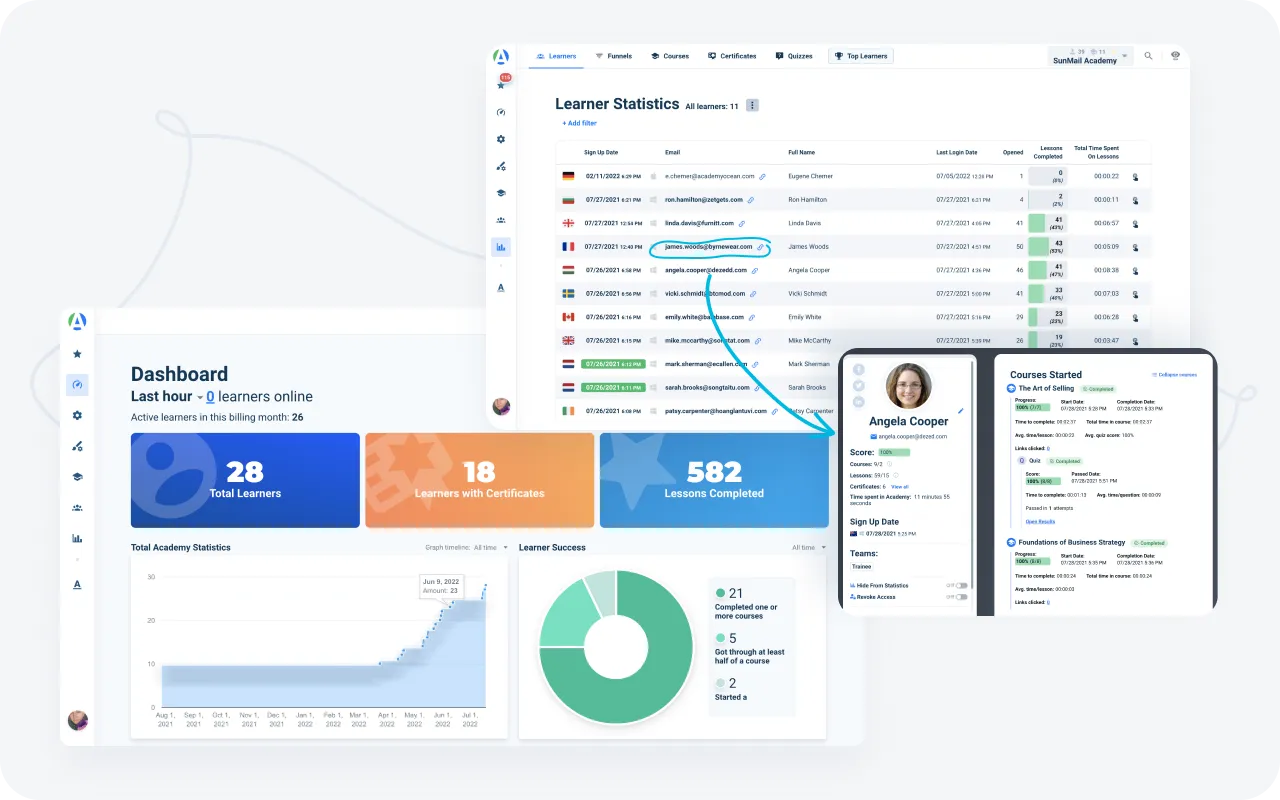Toggle the Hide From Statistics switch
1280x800 pixels.
click(961, 585)
